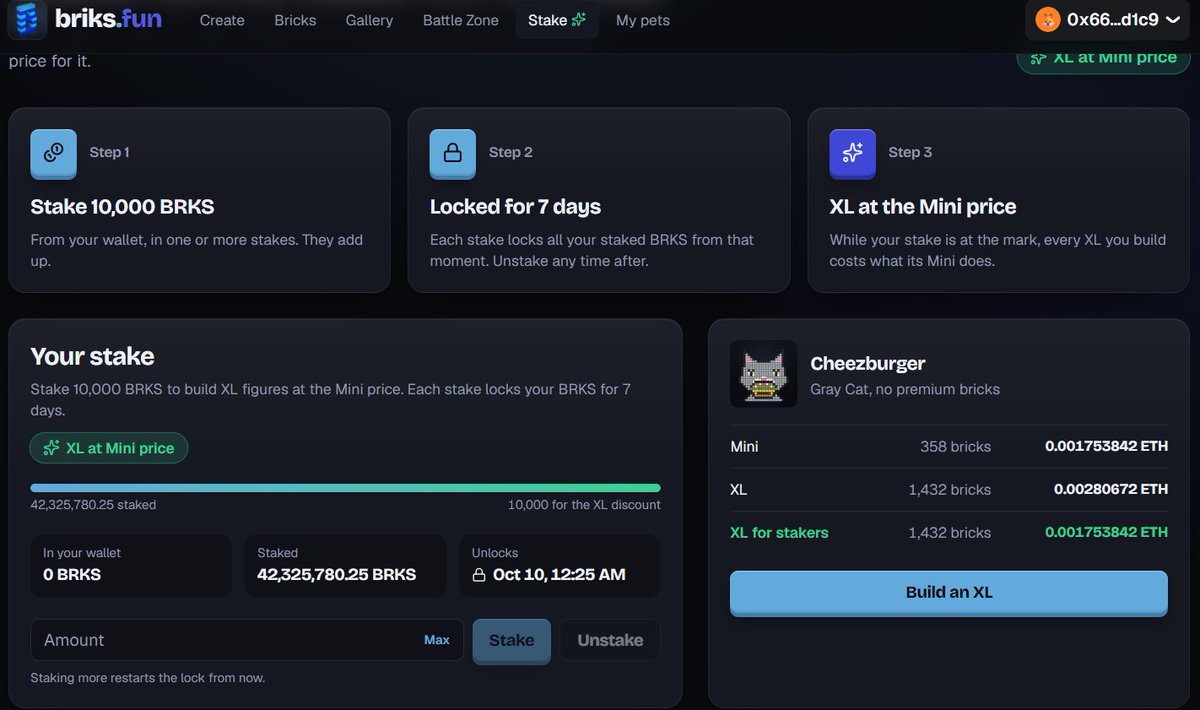The image size is (1200, 710).
Task: Click the Cheezburger title text
Action: click(x=868, y=363)
